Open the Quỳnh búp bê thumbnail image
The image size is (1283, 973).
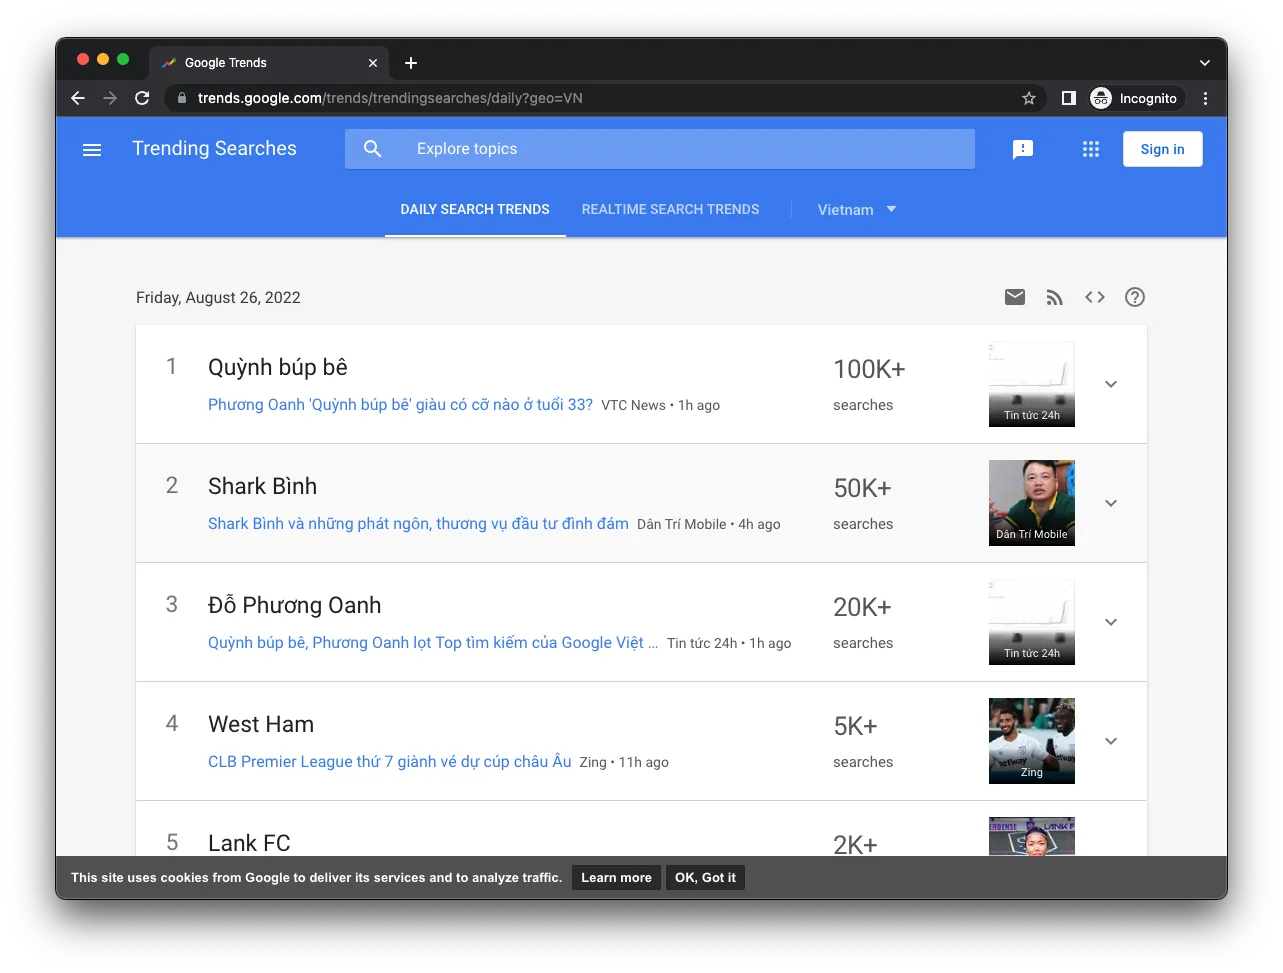1032,384
